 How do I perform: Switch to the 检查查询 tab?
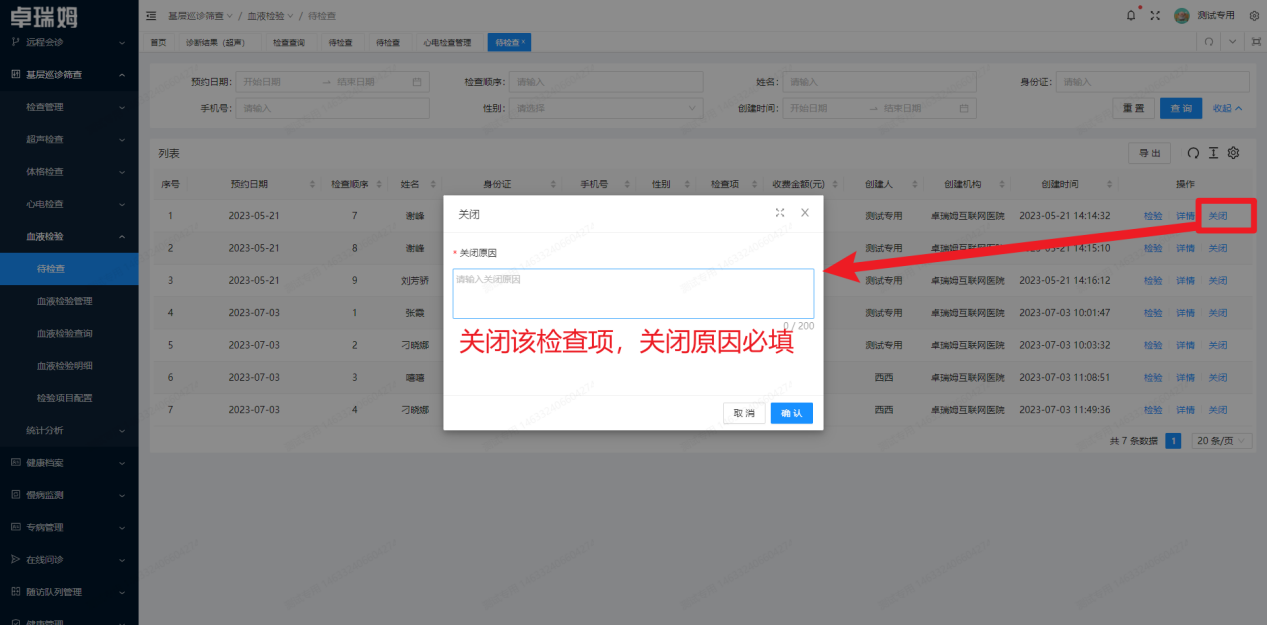click(289, 42)
